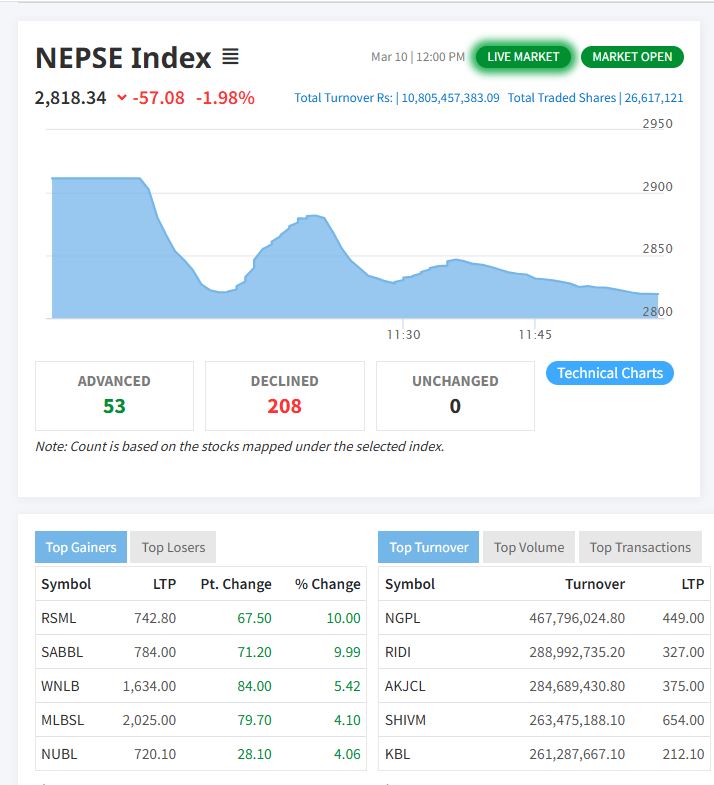Click the Unchanged count box
714x785 pixels.
pyautogui.click(x=455, y=396)
